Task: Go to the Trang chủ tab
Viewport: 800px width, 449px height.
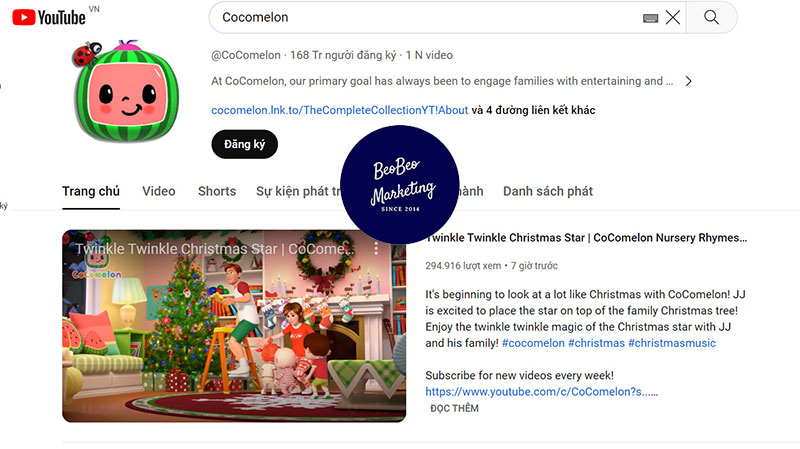Action: click(x=90, y=191)
